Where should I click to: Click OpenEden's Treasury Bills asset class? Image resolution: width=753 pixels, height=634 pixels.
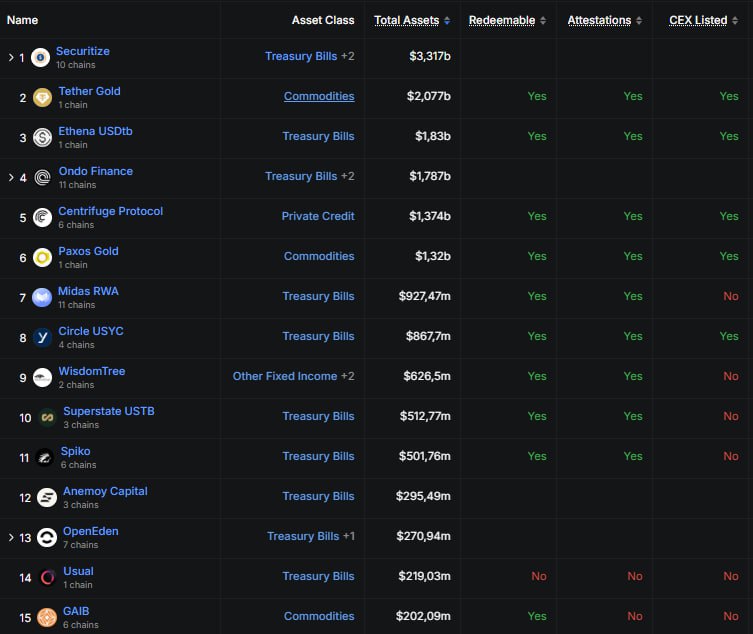tap(303, 536)
